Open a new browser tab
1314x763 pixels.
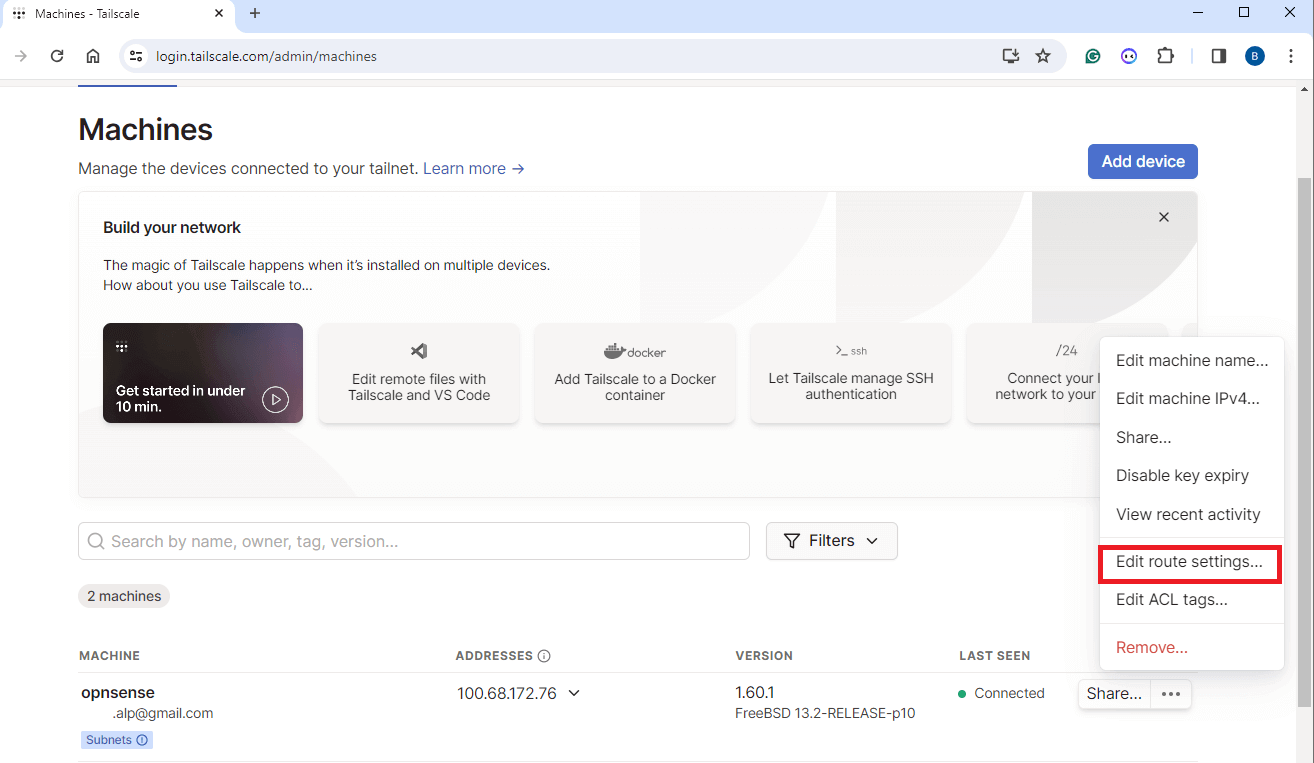pos(255,14)
